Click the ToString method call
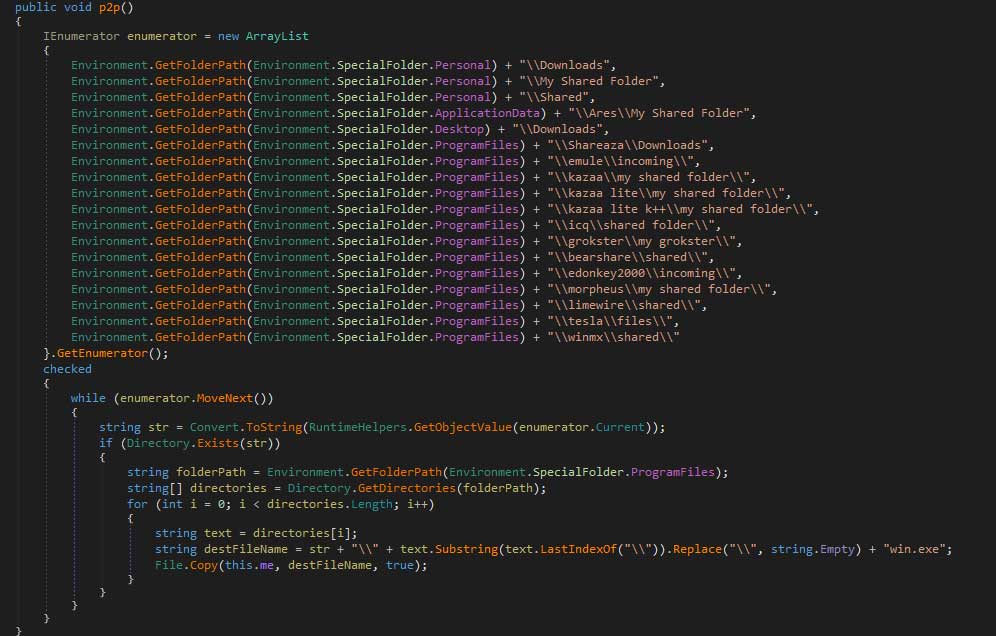996x636 pixels. (274, 427)
